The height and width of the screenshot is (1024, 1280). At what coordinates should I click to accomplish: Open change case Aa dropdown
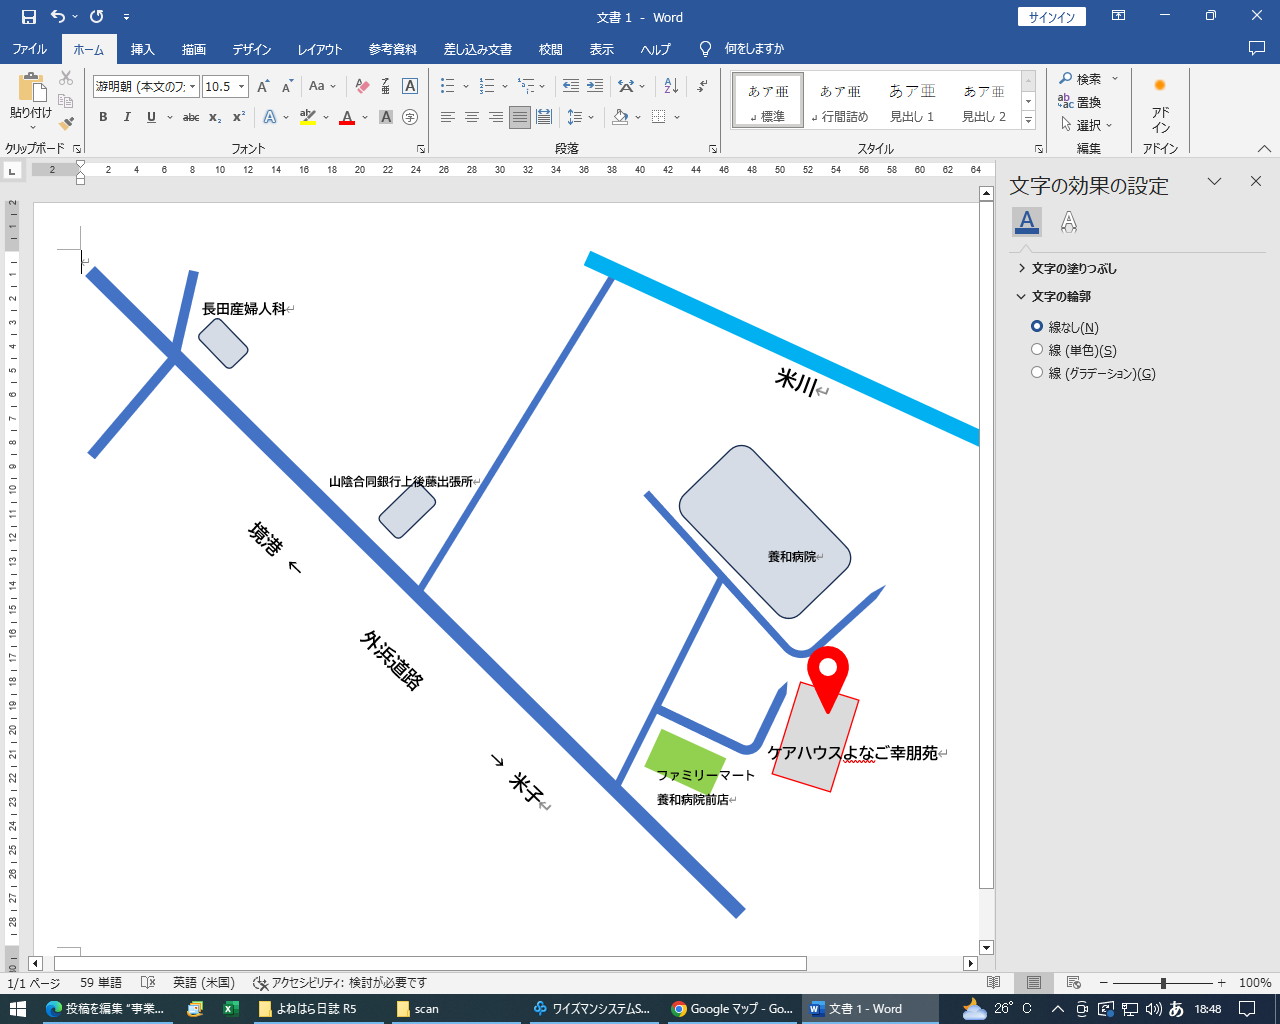click(322, 87)
